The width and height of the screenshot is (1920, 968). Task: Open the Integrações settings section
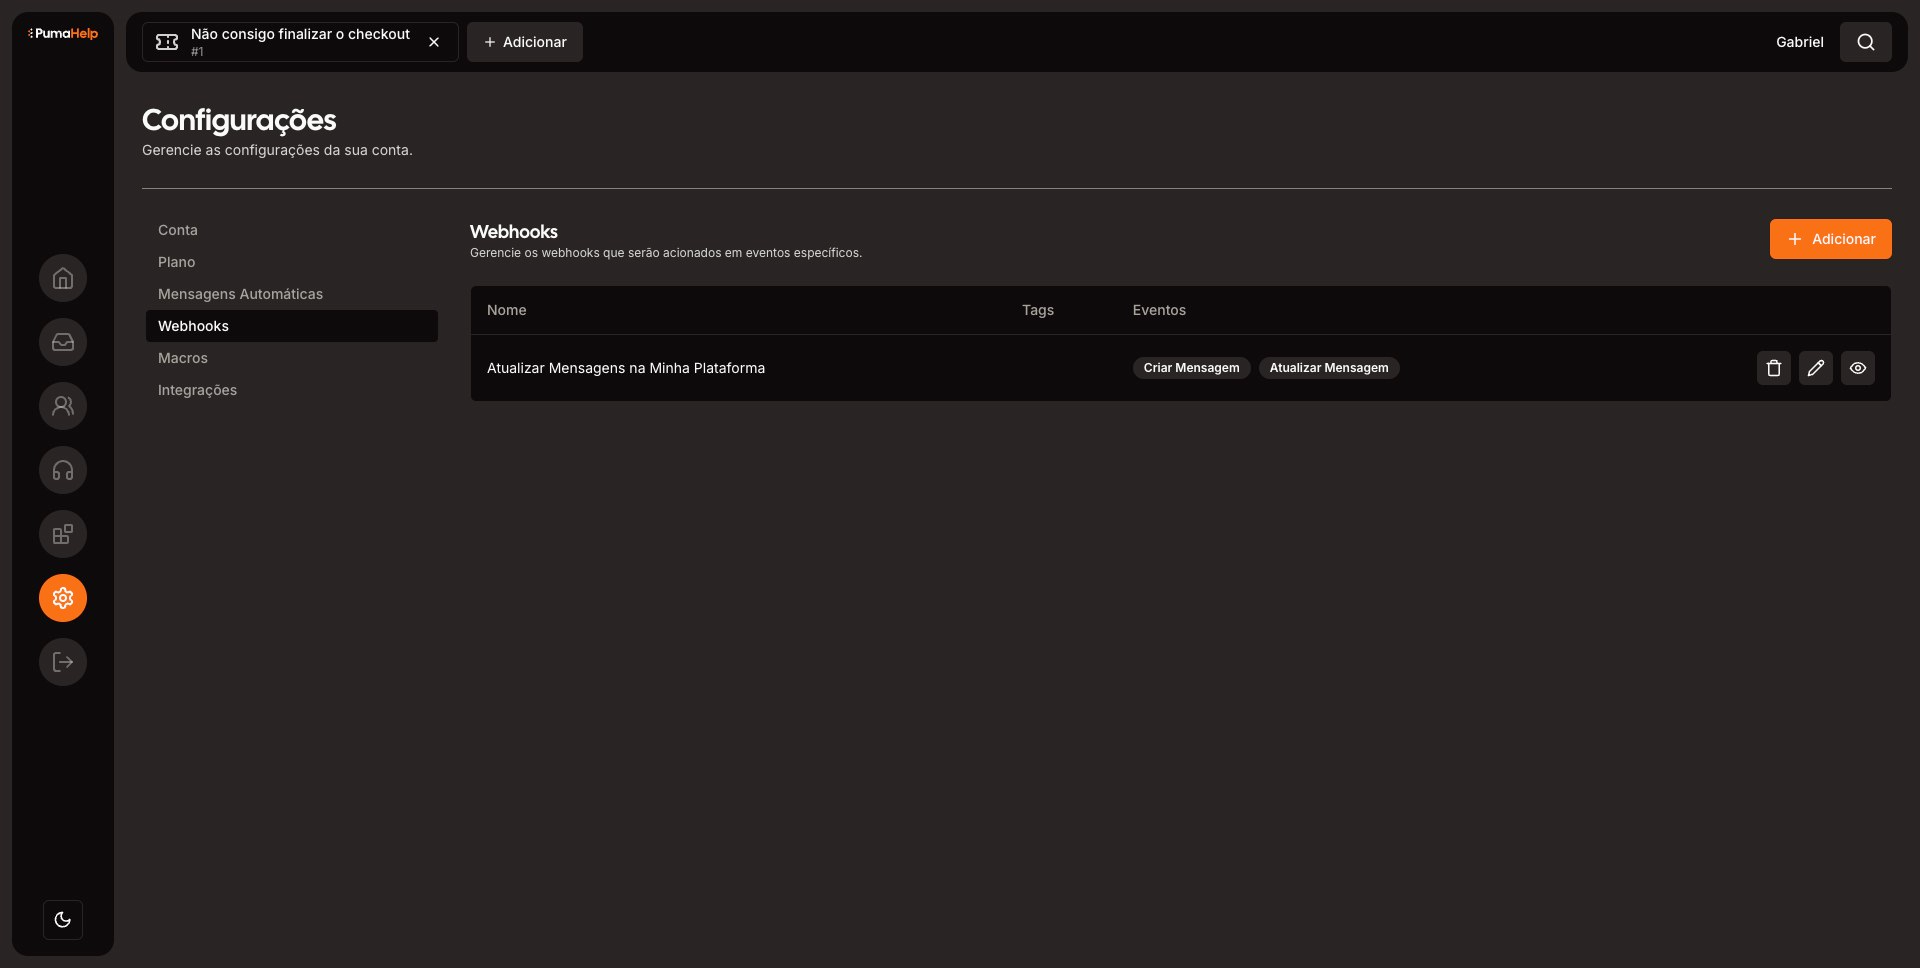point(292,390)
